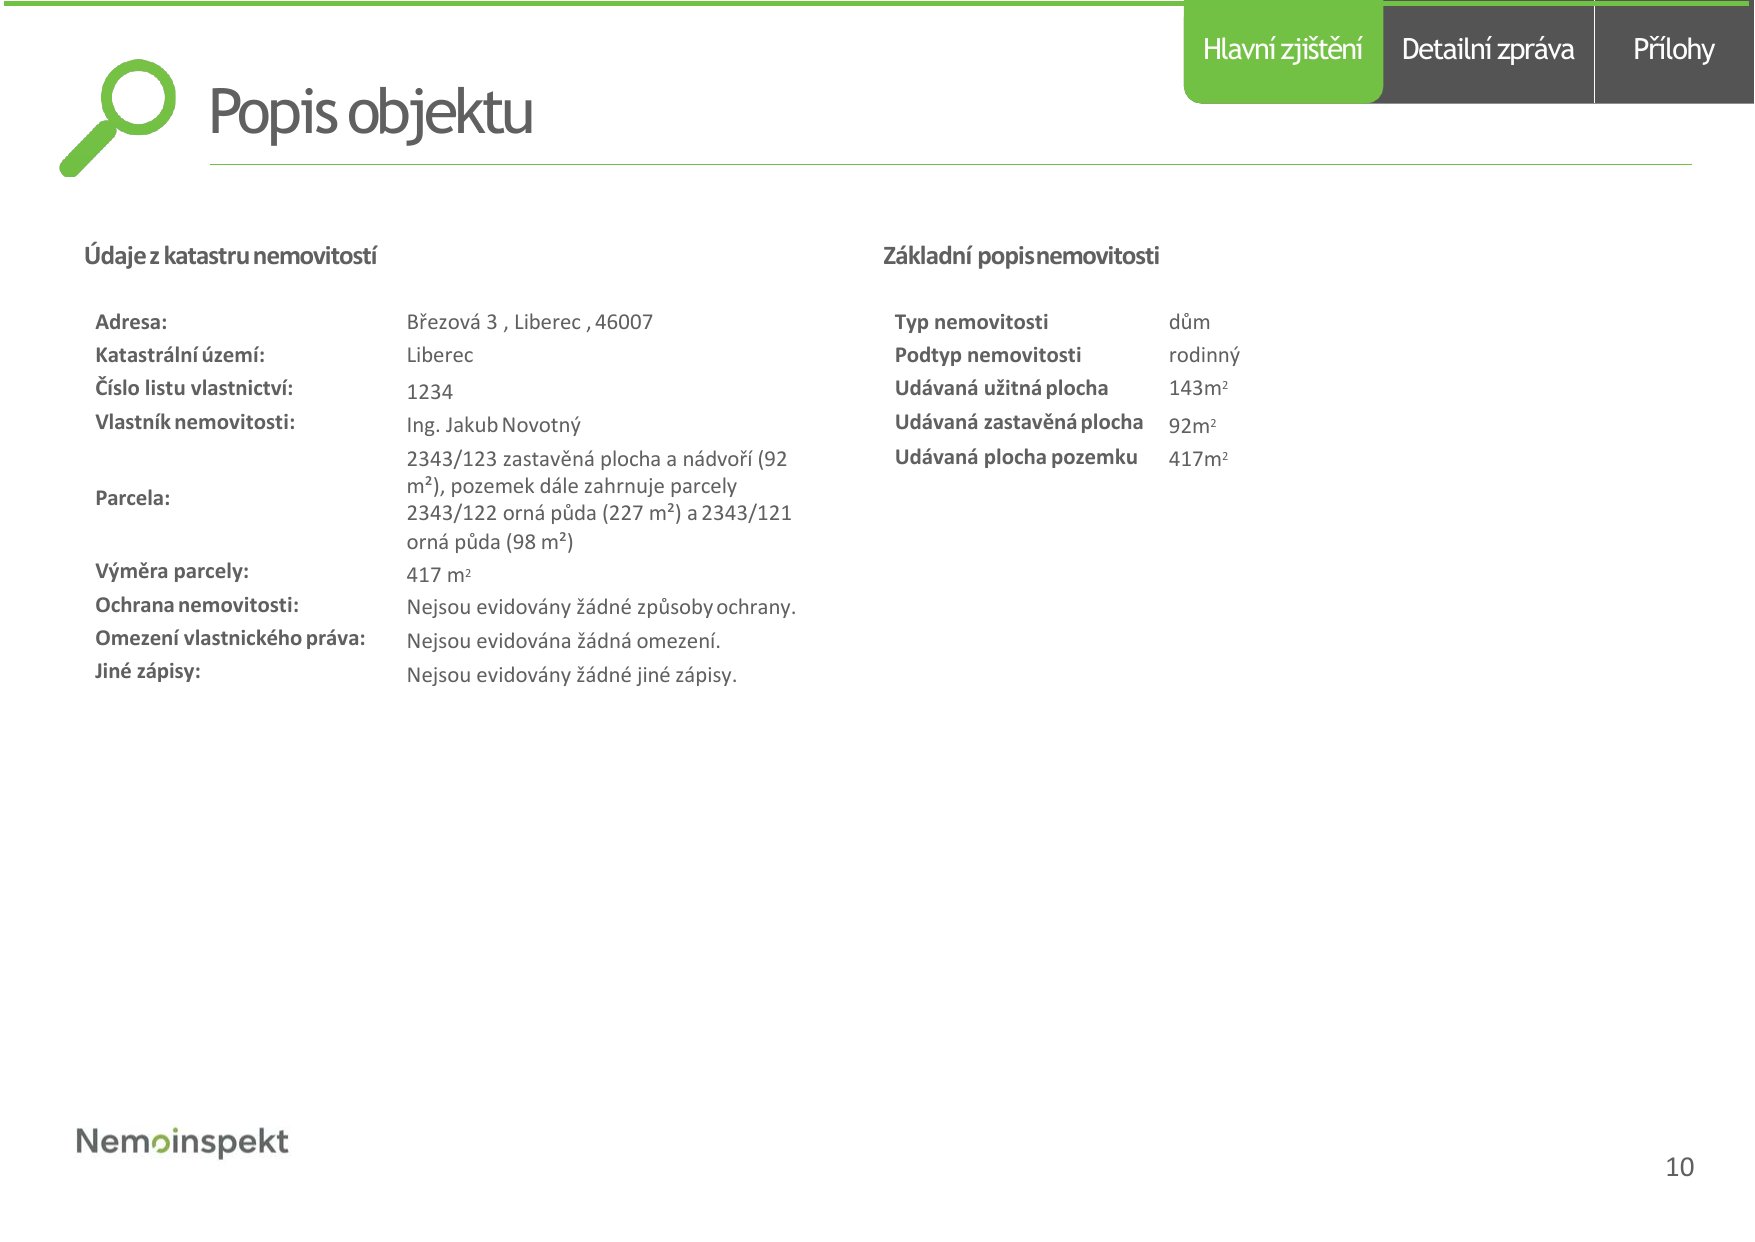
Task: Click the Výměra parcely: label
Action: [x=172, y=571]
